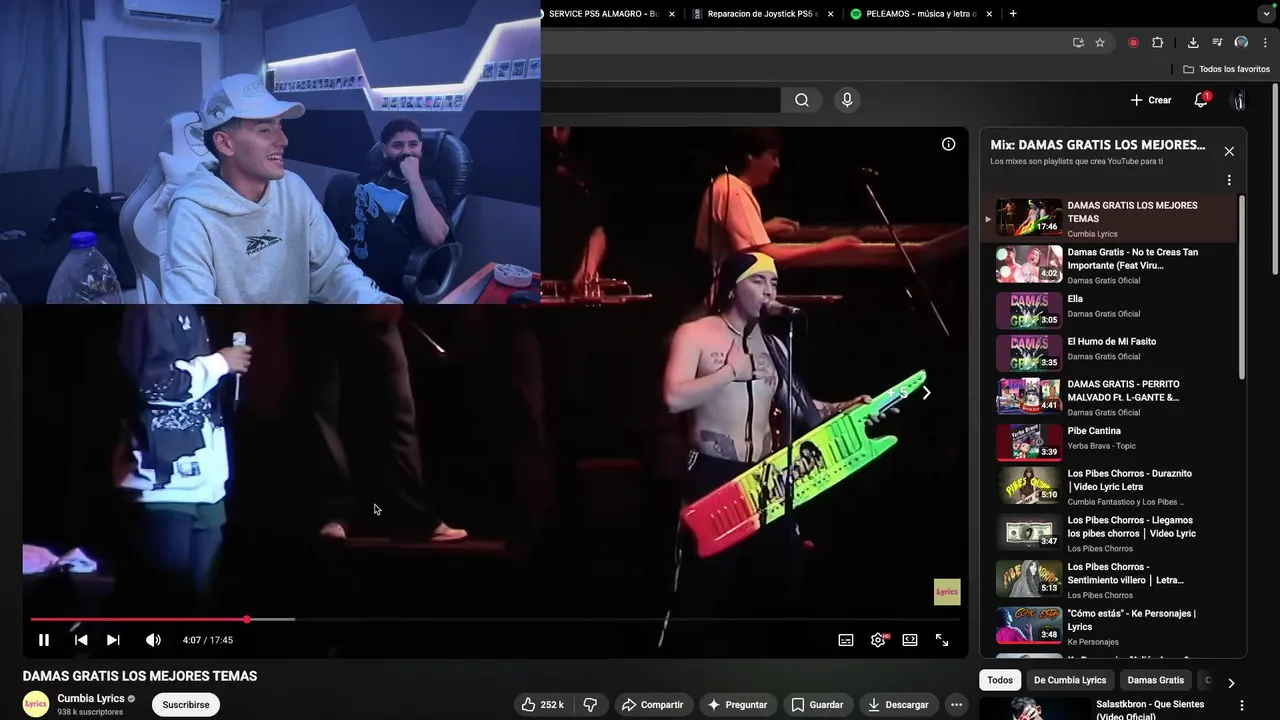The height and width of the screenshot is (720, 1280).
Task: Toggle subtitles on the player
Action: click(x=846, y=640)
